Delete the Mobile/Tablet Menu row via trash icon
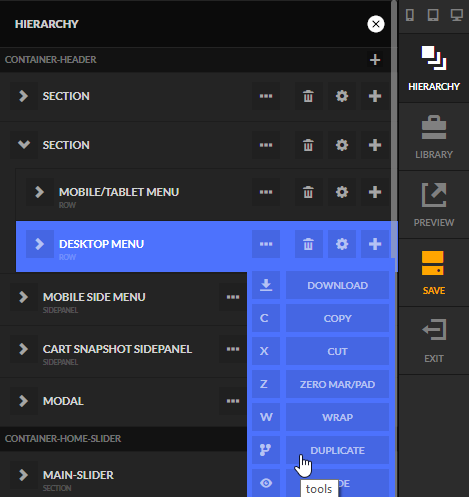 coord(308,192)
